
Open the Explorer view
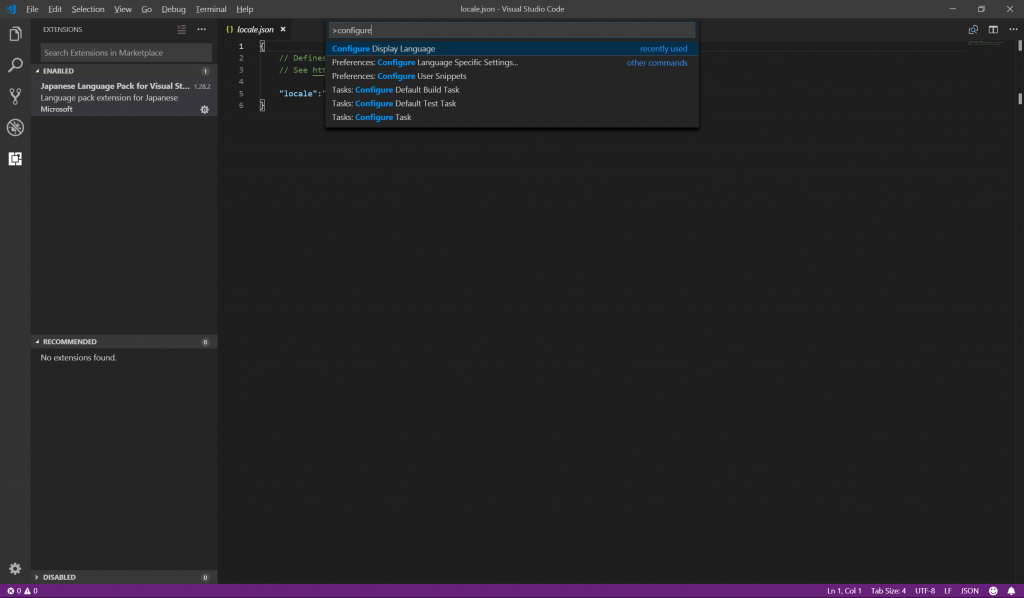pyautogui.click(x=15, y=34)
